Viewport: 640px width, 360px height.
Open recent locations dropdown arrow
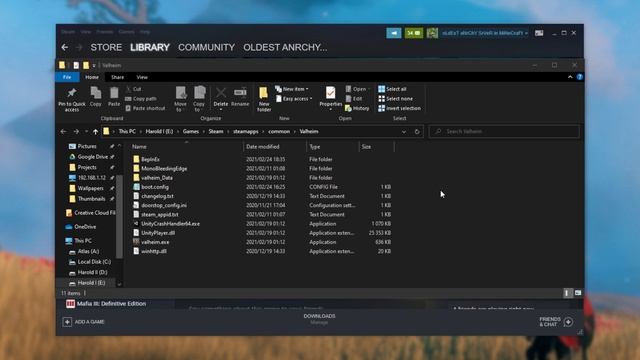tap(87, 131)
